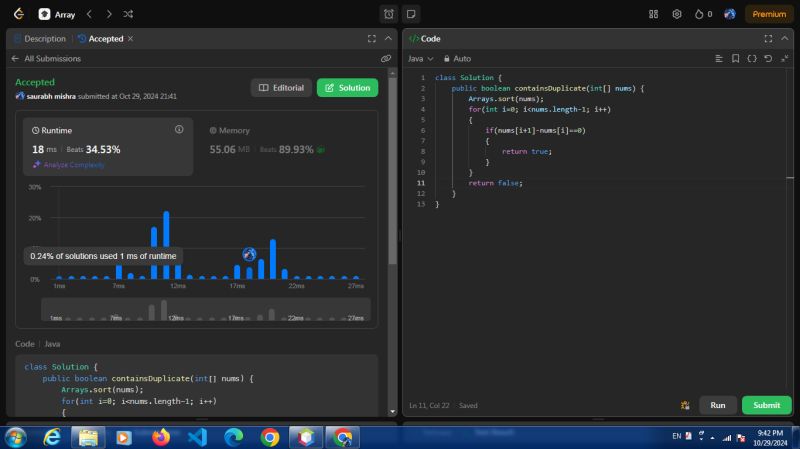Open Visual Studio Code from taskbar
800x449 pixels.
pos(197,437)
